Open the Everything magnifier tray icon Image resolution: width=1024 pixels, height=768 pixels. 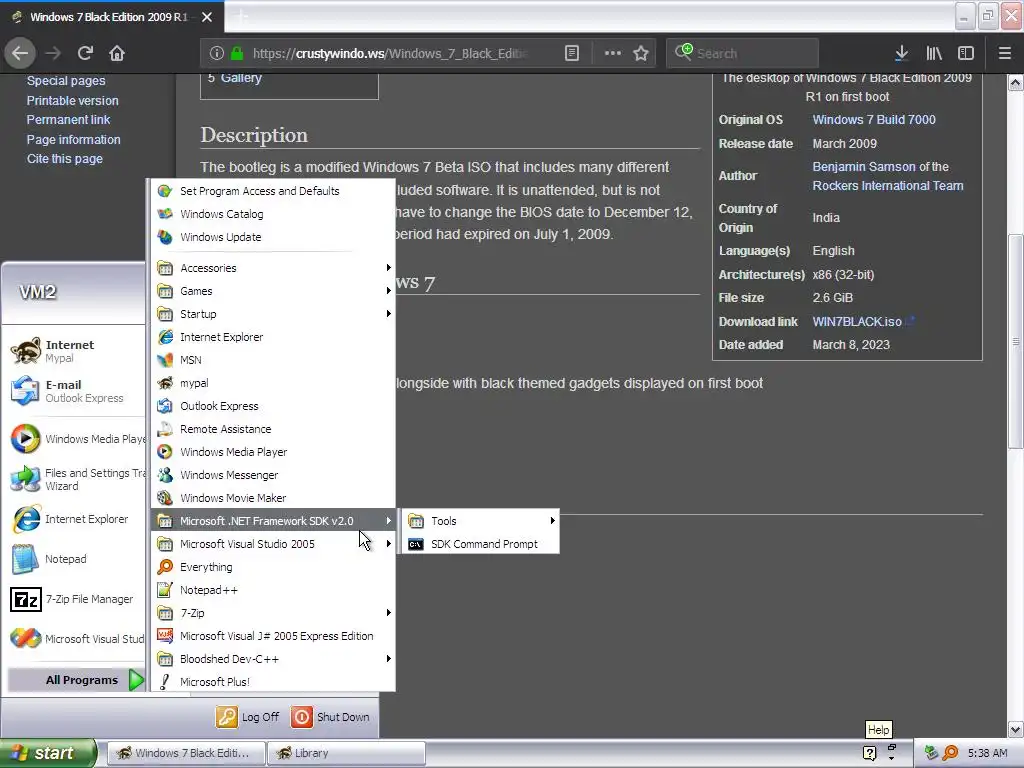click(951, 753)
